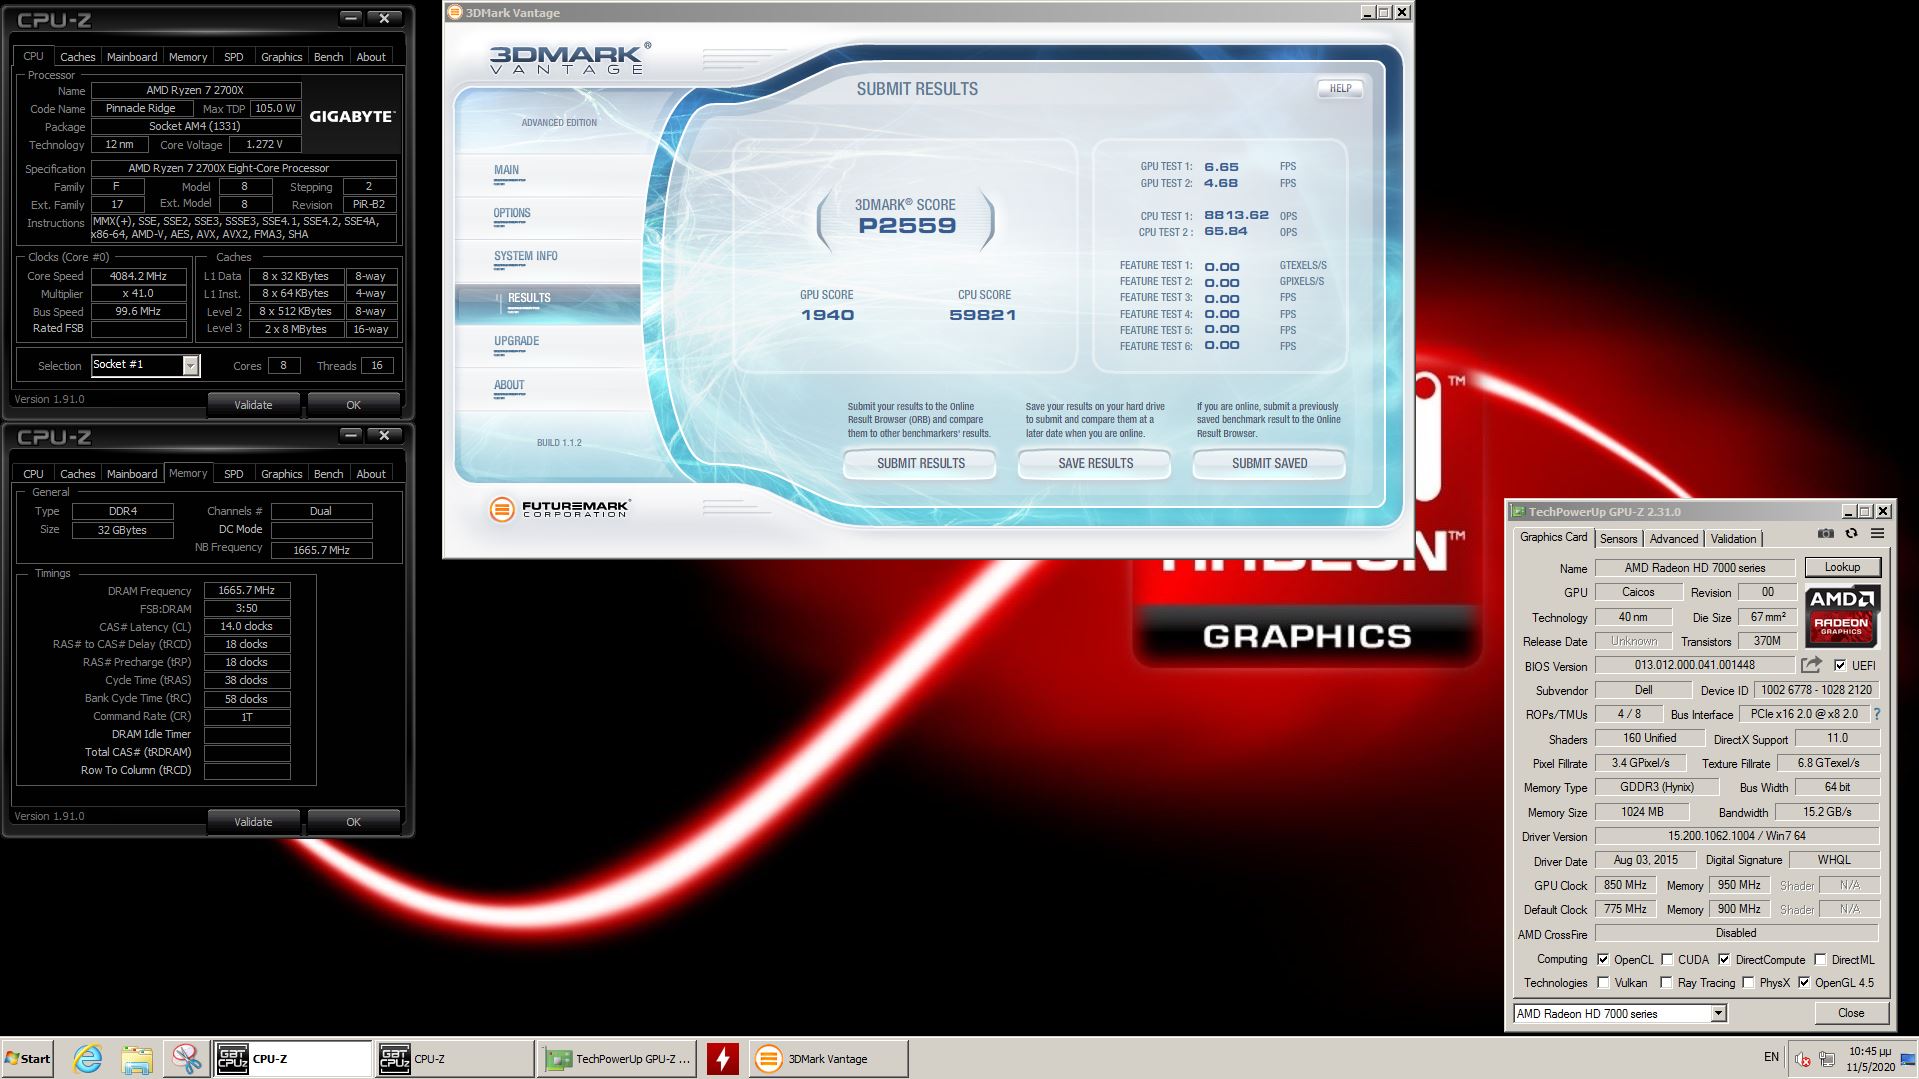Screen dimensions: 1919x1079
Task: Click the BIOS share/export arrow icon
Action: pyautogui.click(x=1811, y=665)
